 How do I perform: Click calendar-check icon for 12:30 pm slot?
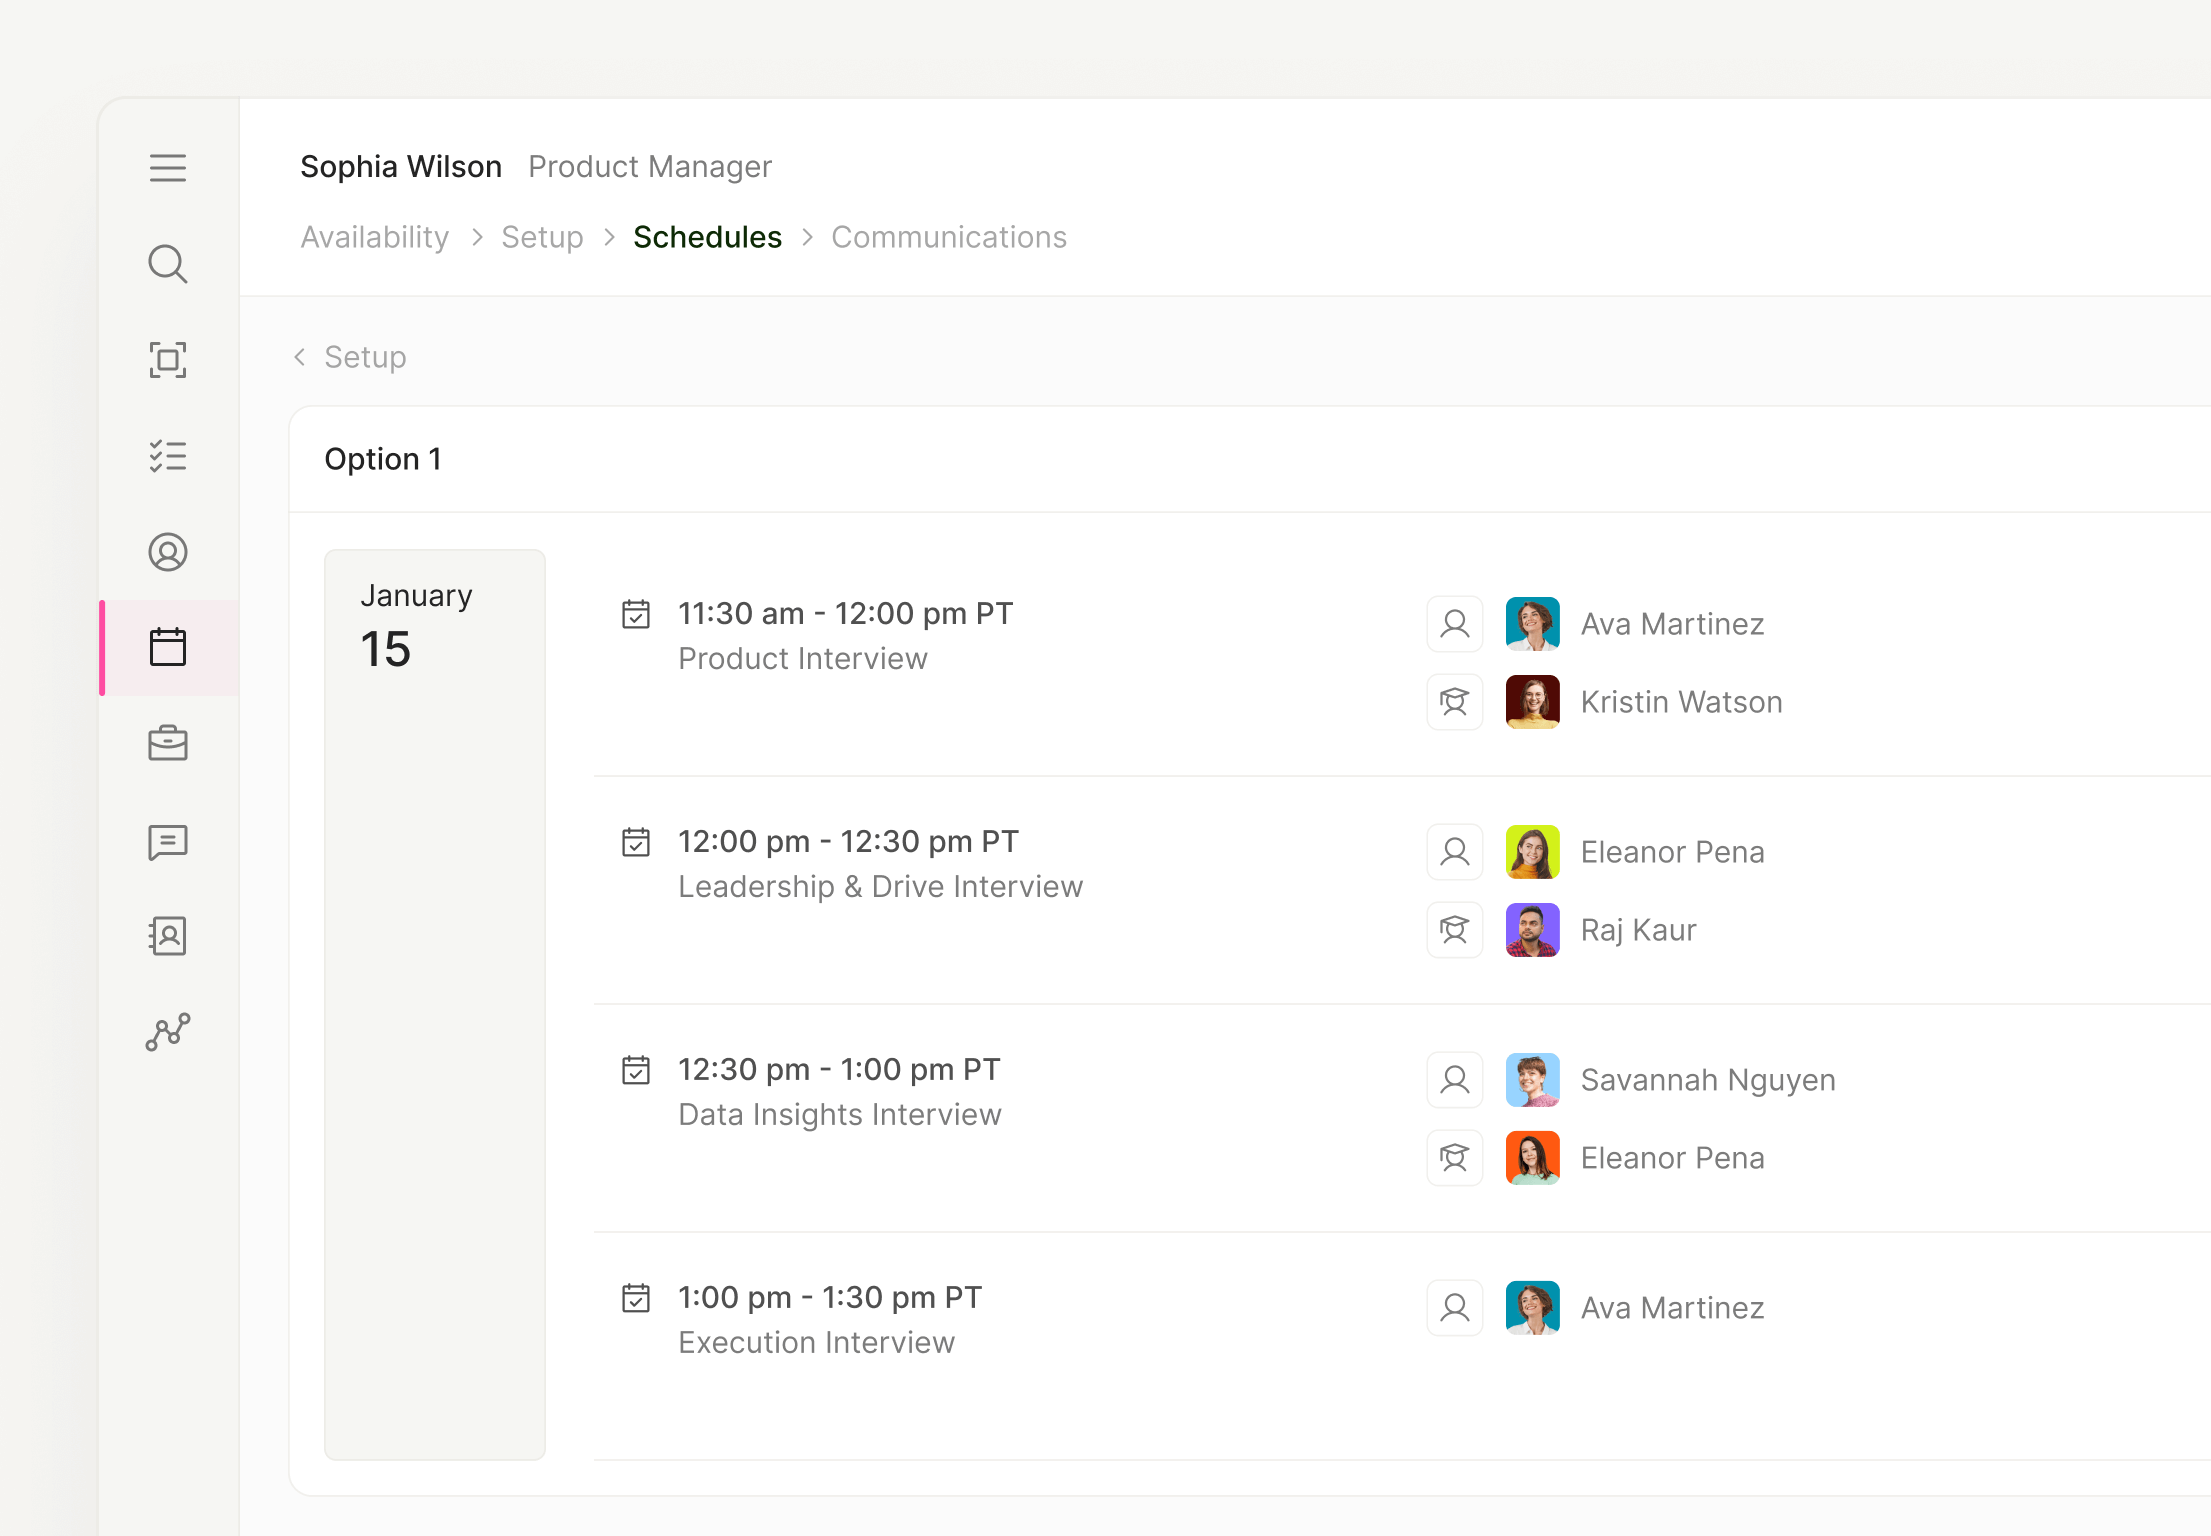click(x=636, y=1069)
